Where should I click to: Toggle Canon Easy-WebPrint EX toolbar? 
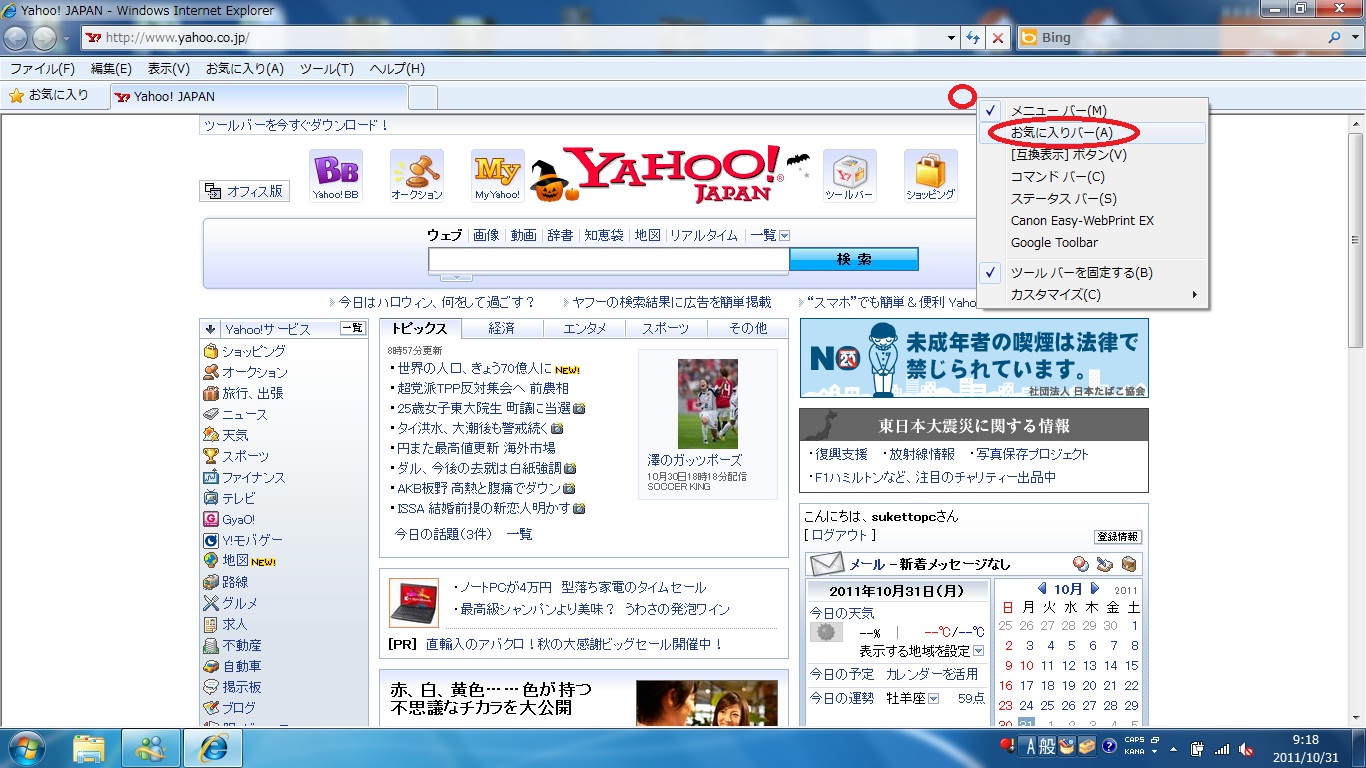(1092, 220)
